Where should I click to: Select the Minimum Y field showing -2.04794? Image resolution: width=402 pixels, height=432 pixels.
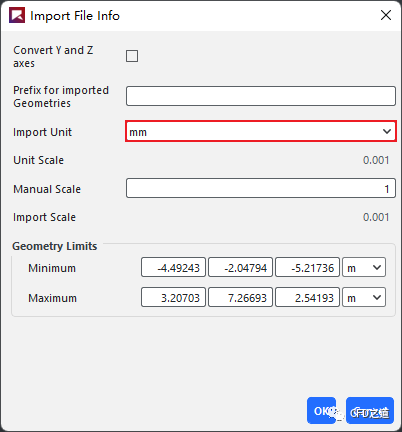[240, 267]
